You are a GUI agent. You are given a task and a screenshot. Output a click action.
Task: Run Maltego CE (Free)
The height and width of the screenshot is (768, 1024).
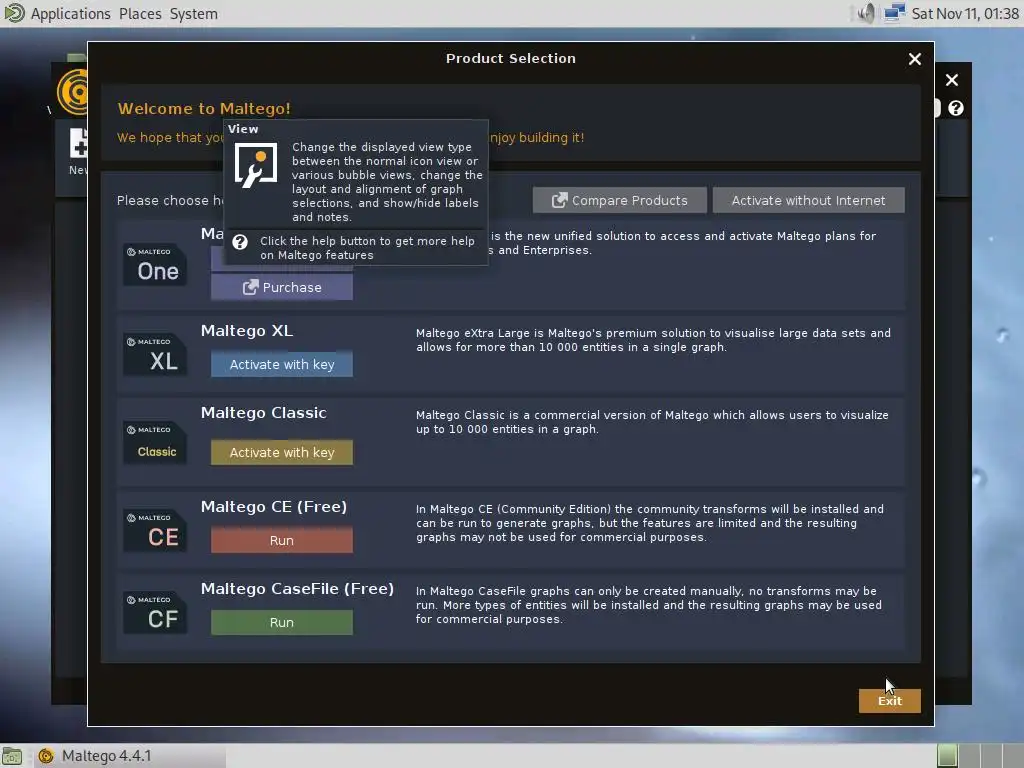point(281,541)
